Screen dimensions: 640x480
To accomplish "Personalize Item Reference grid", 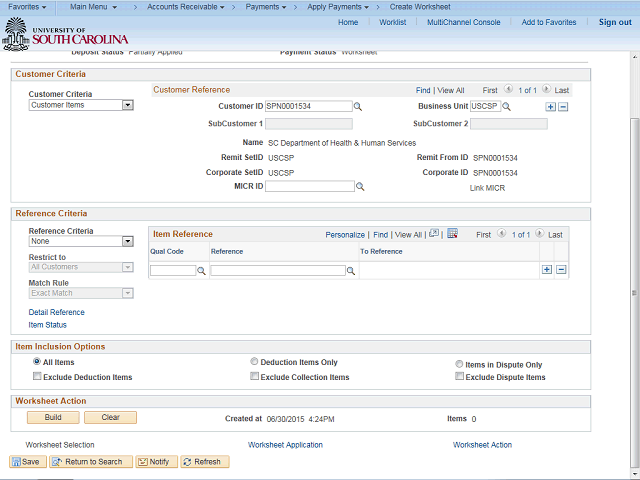I will click(345, 235).
